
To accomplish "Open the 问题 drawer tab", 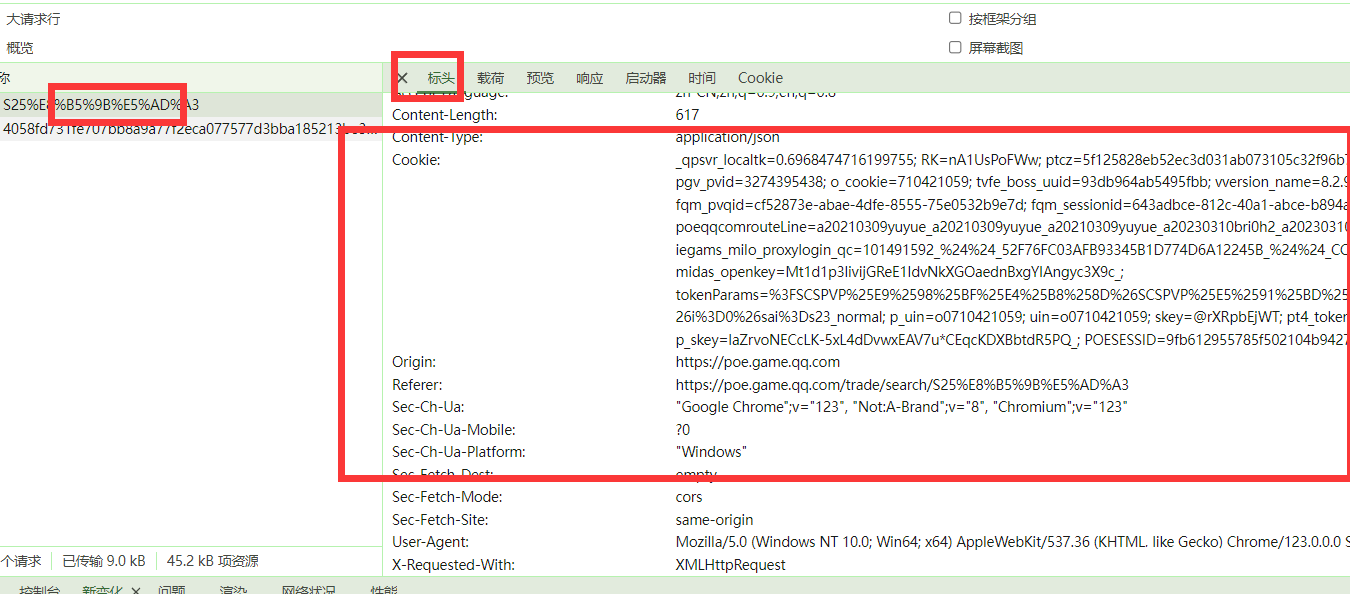I will (x=171, y=590).
